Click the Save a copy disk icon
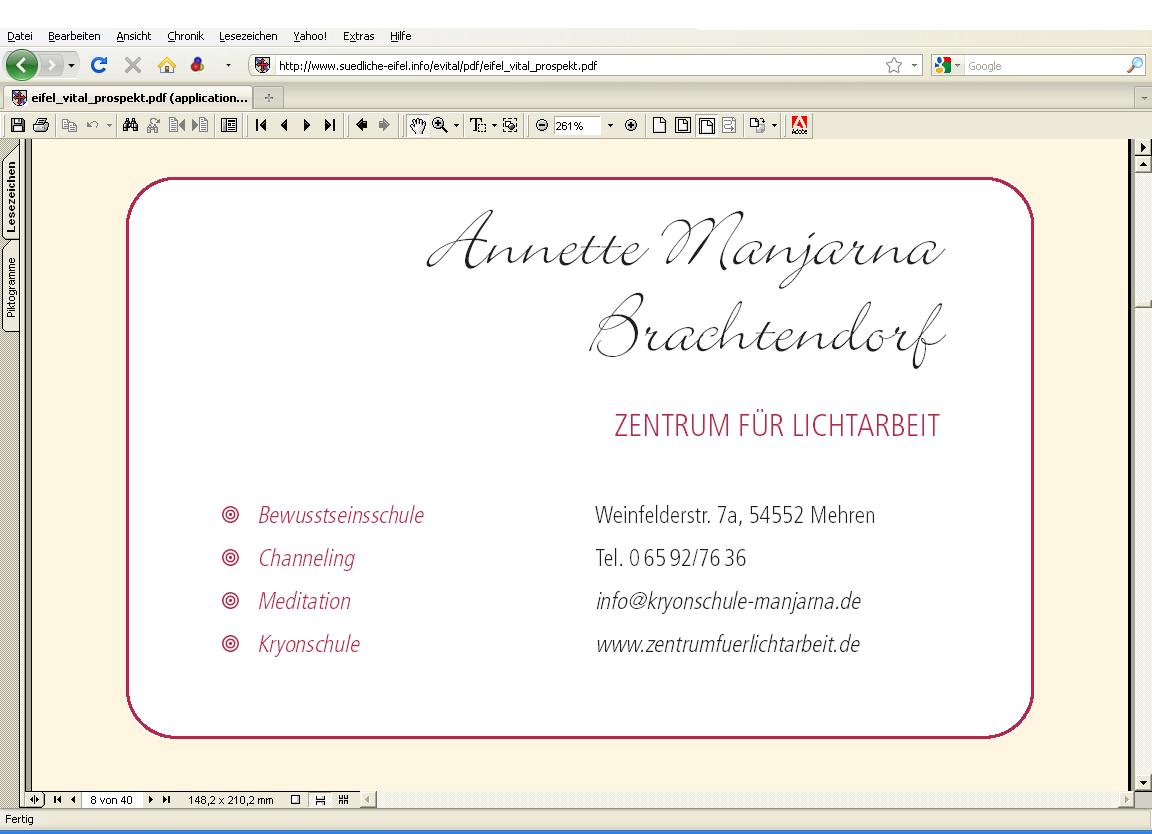Screen dimensions: 1152x834 tap(17, 126)
